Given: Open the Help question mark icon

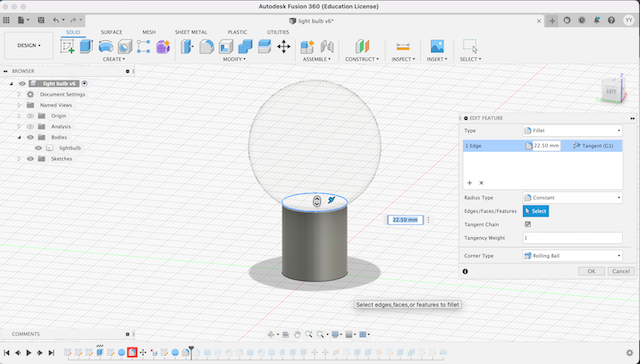Looking at the screenshot, I should click(x=611, y=20).
